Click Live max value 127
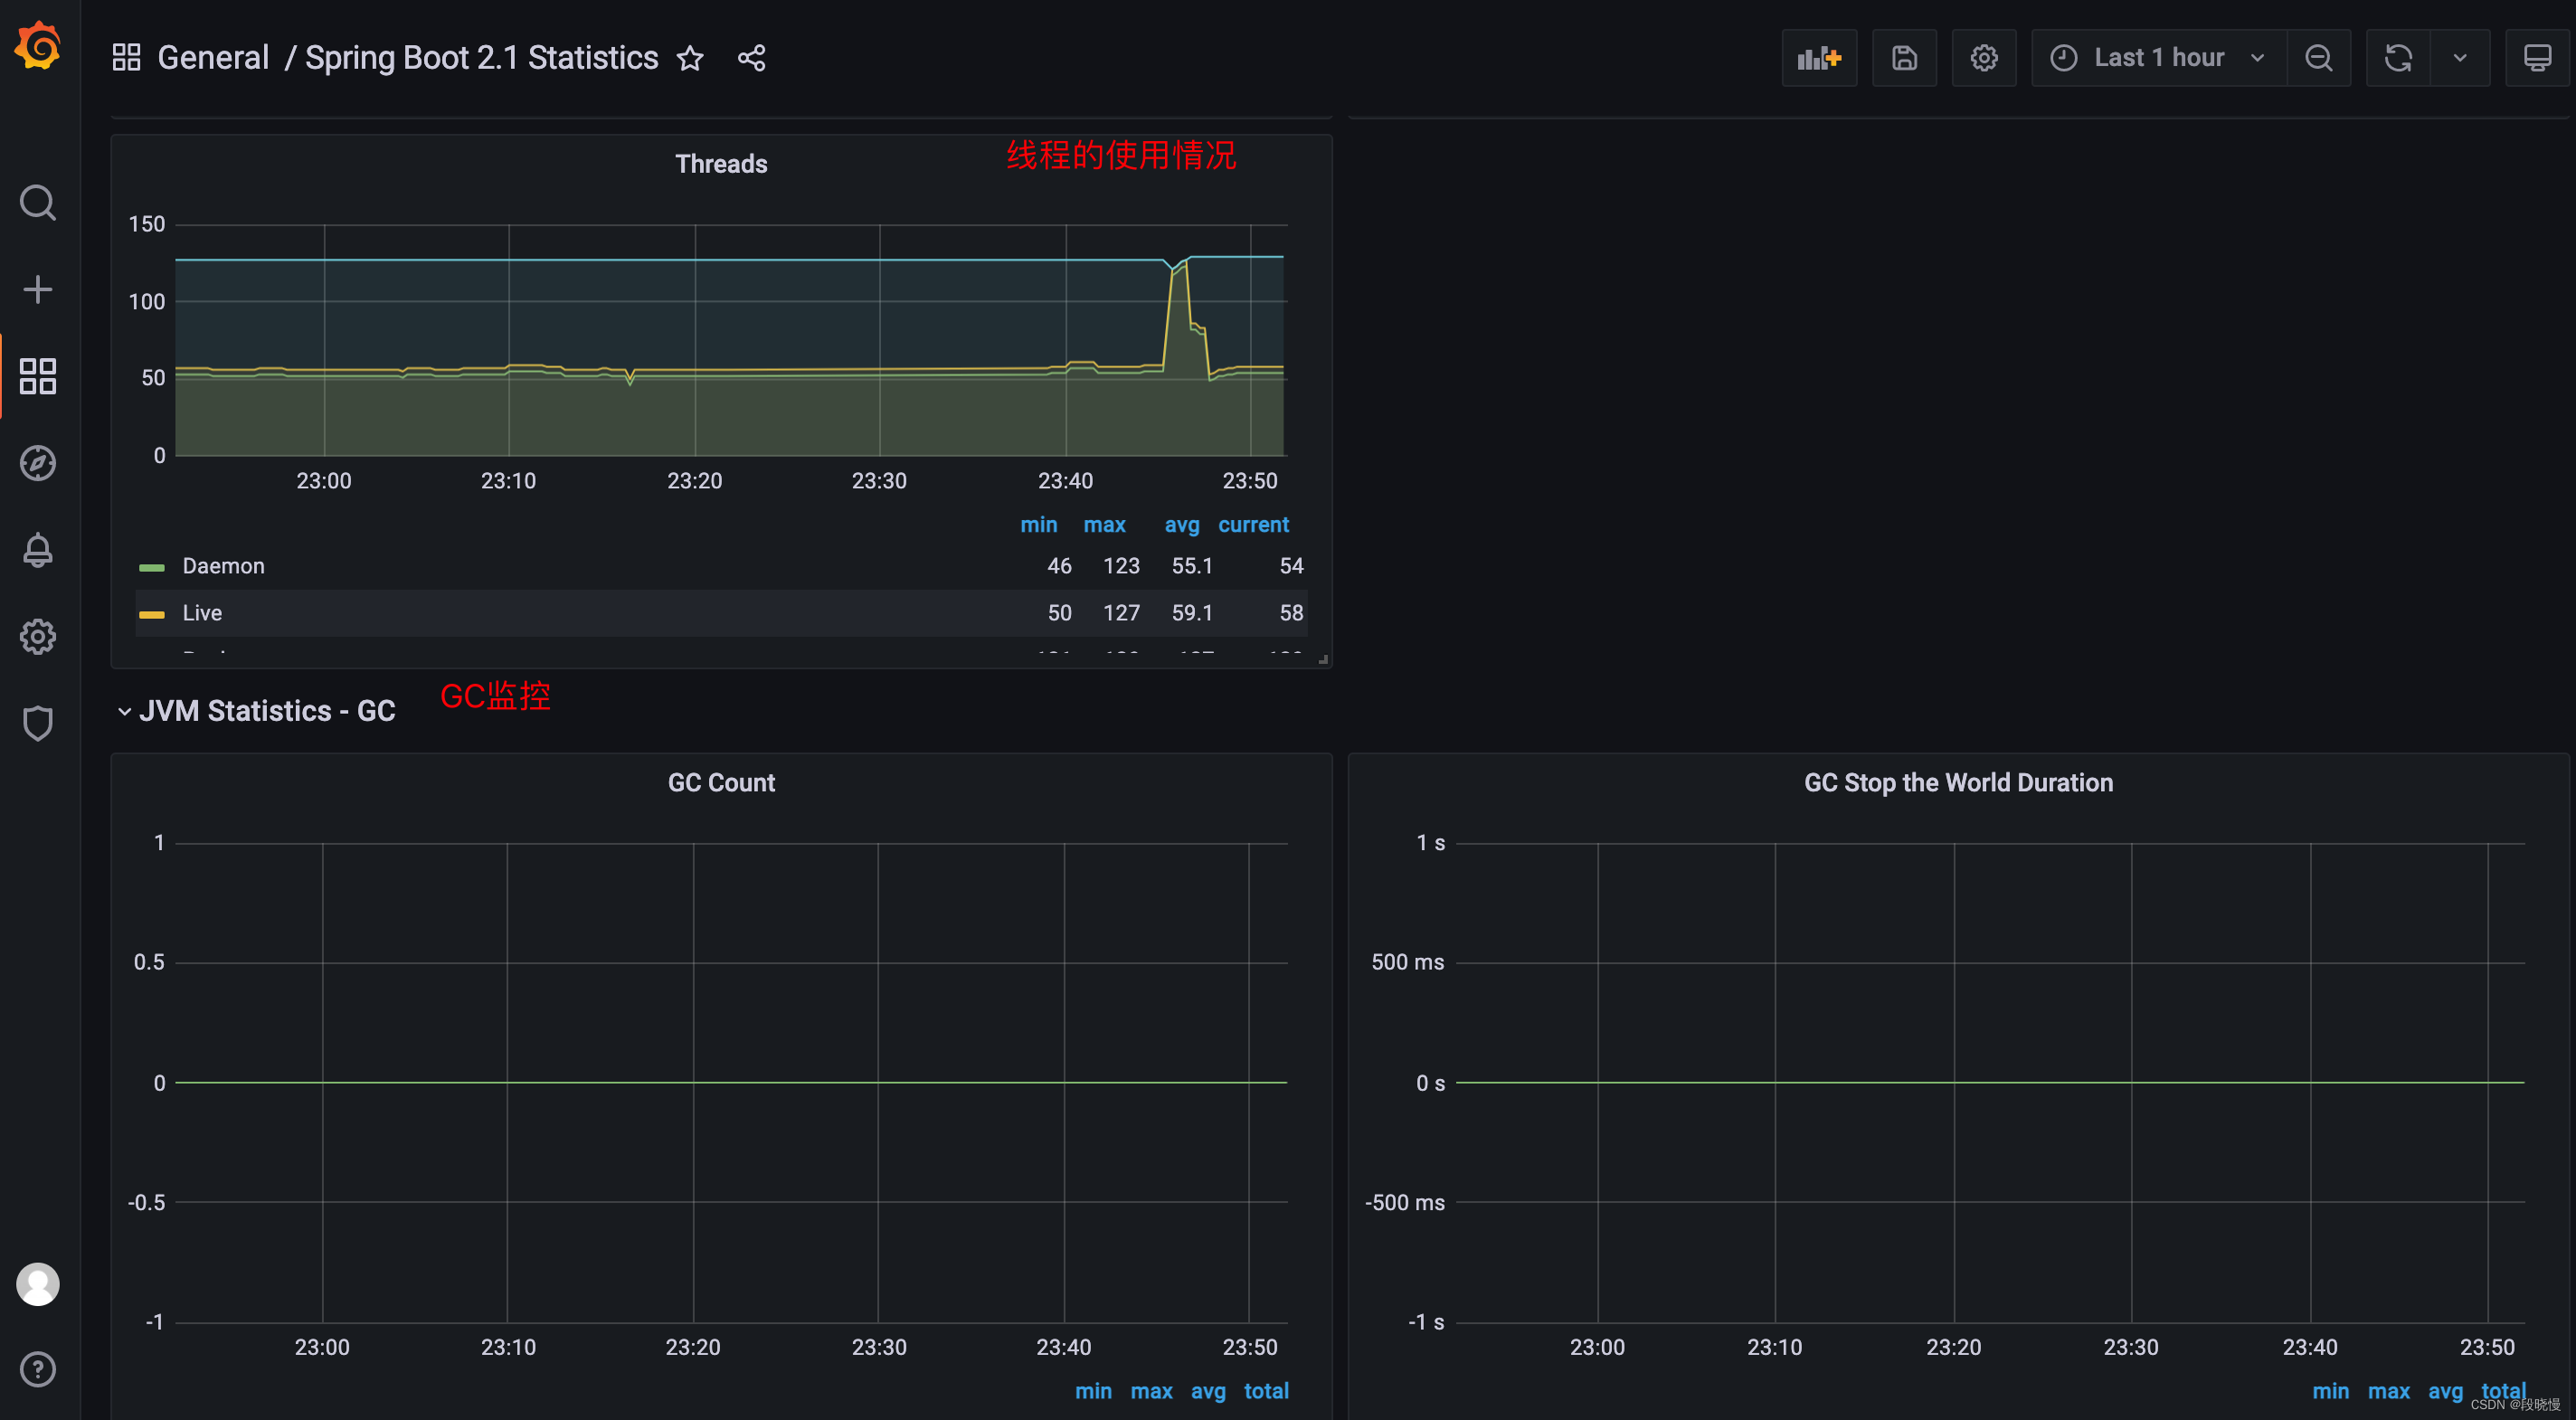Image resolution: width=2576 pixels, height=1420 pixels. pyautogui.click(x=1121, y=613)
